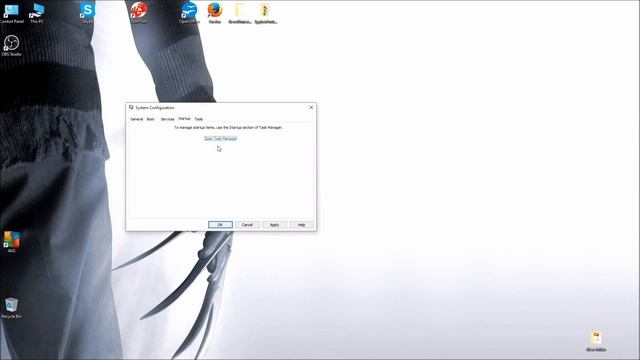Click the Apply button

pos(274,225)
